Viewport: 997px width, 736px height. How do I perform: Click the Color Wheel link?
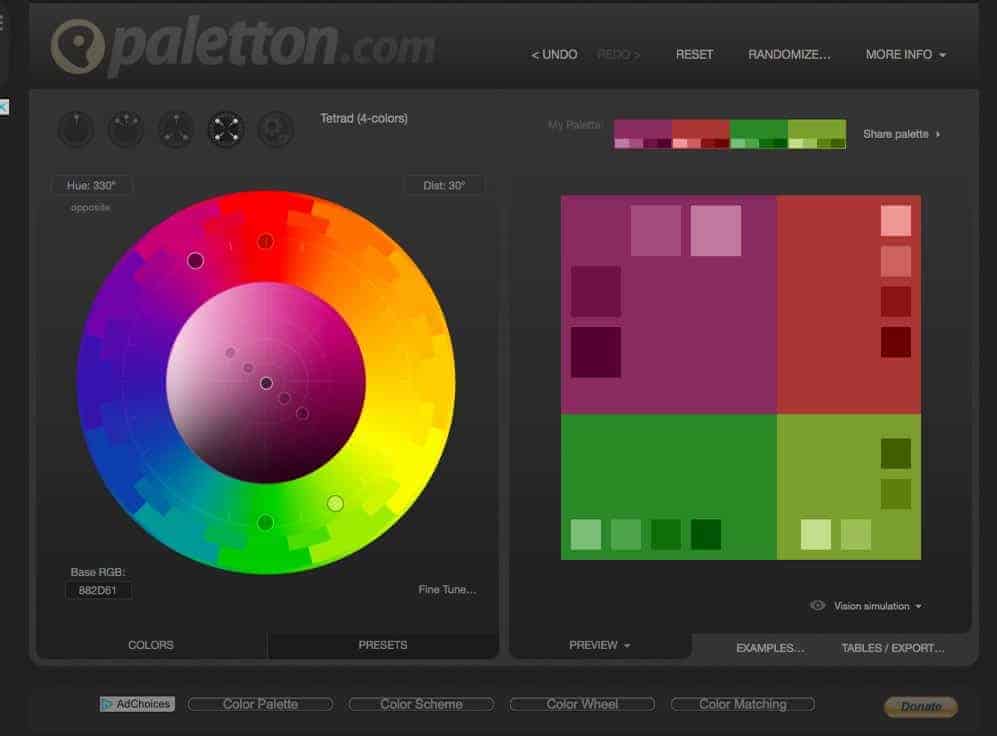tap(582, 704)
